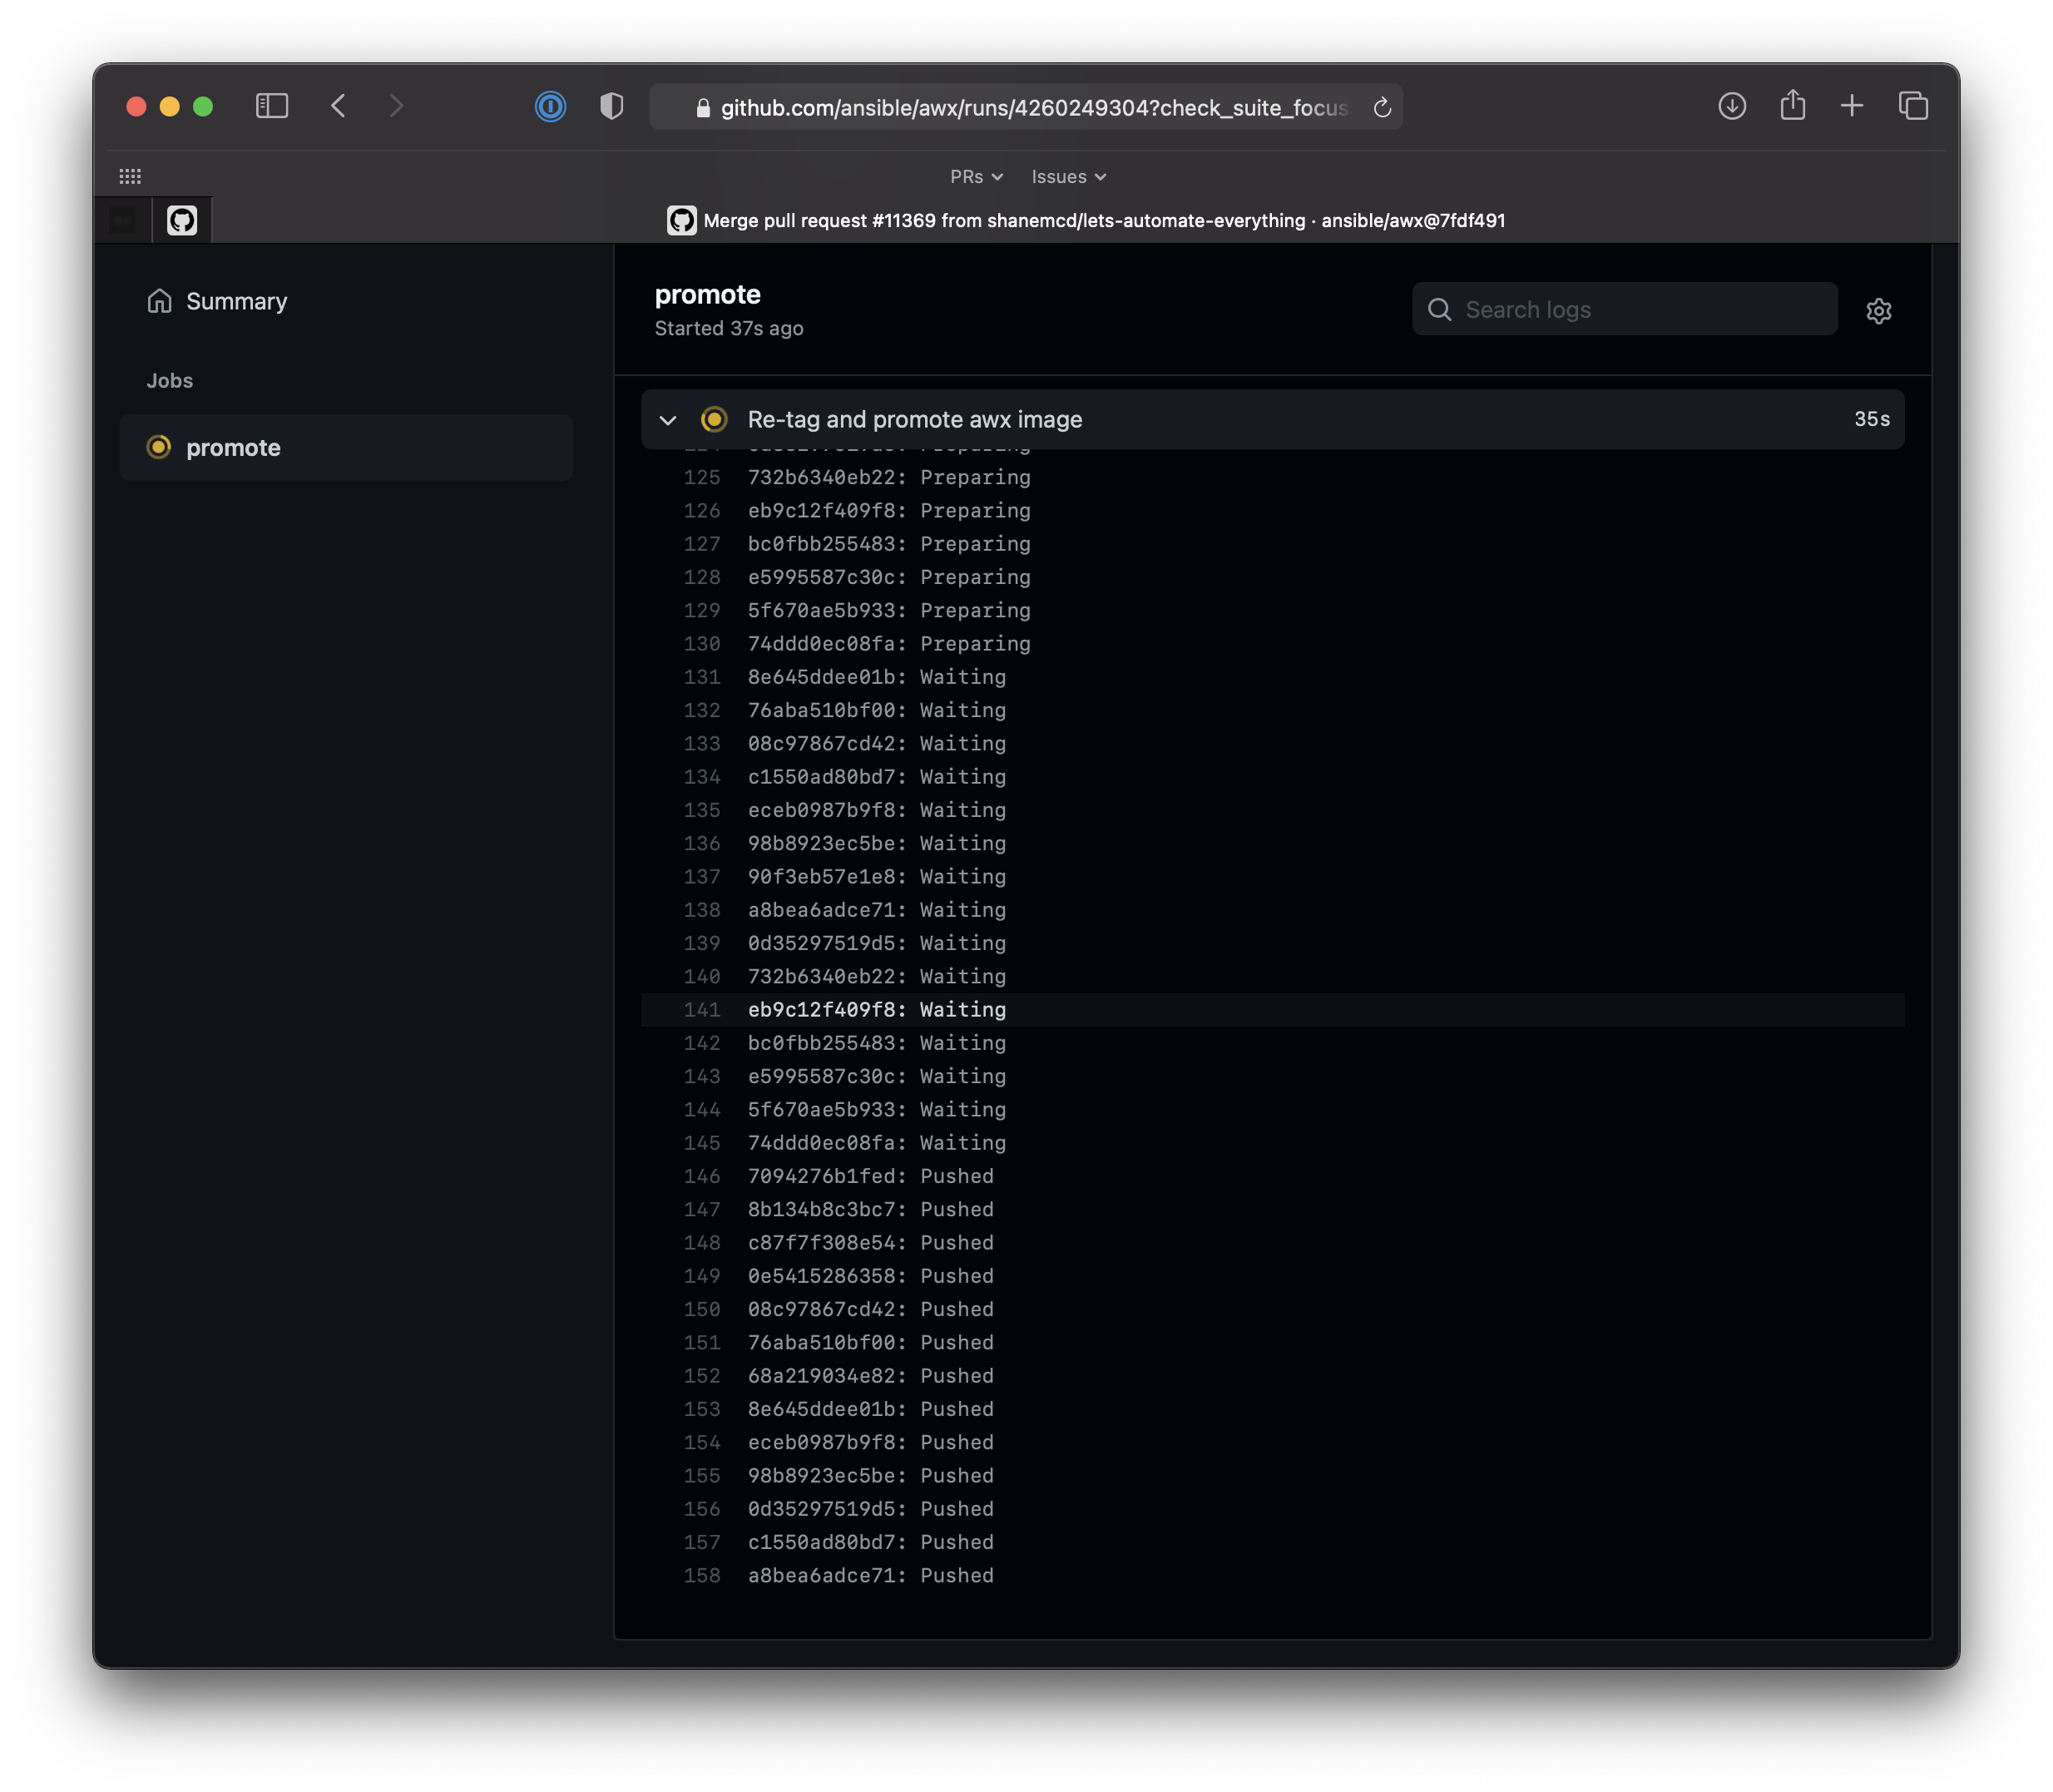Open the favorites grid icon
The image size is (2053, 1792).
tap(130, 177)
